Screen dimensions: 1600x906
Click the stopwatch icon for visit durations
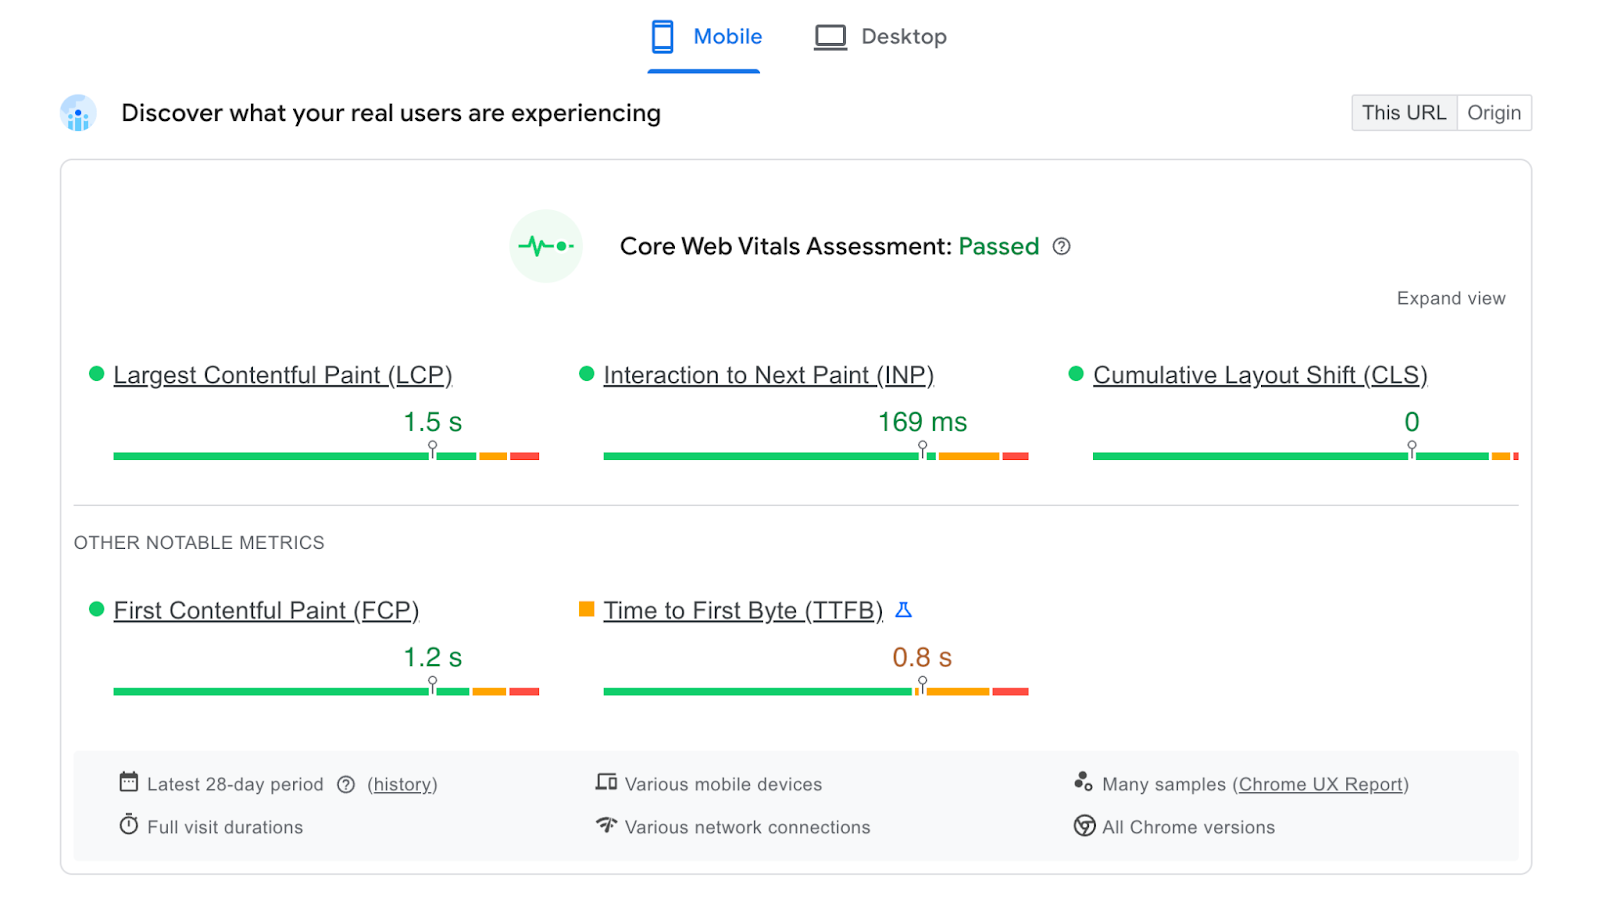click(x=128, y=825)
